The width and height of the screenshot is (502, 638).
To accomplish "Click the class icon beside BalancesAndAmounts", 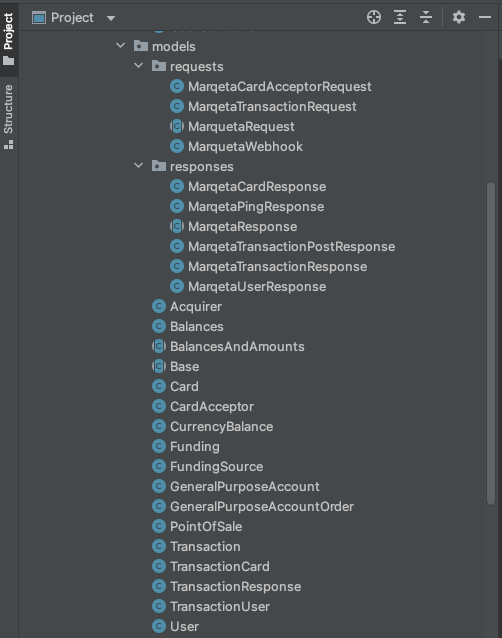I will coord(159,346).
